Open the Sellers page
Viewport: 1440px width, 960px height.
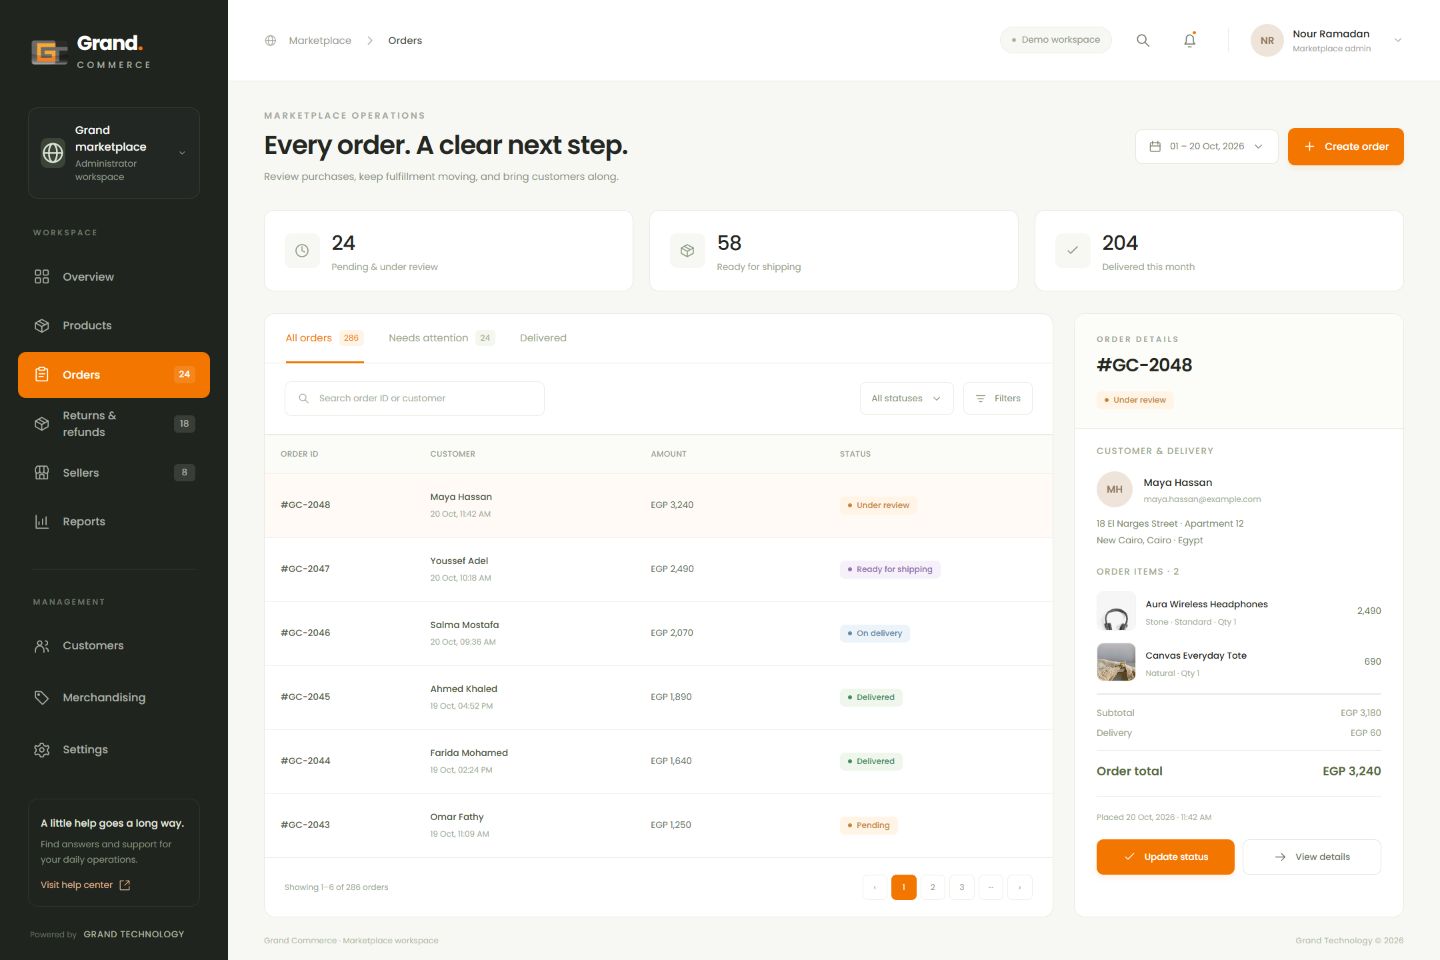pos(114,473)
